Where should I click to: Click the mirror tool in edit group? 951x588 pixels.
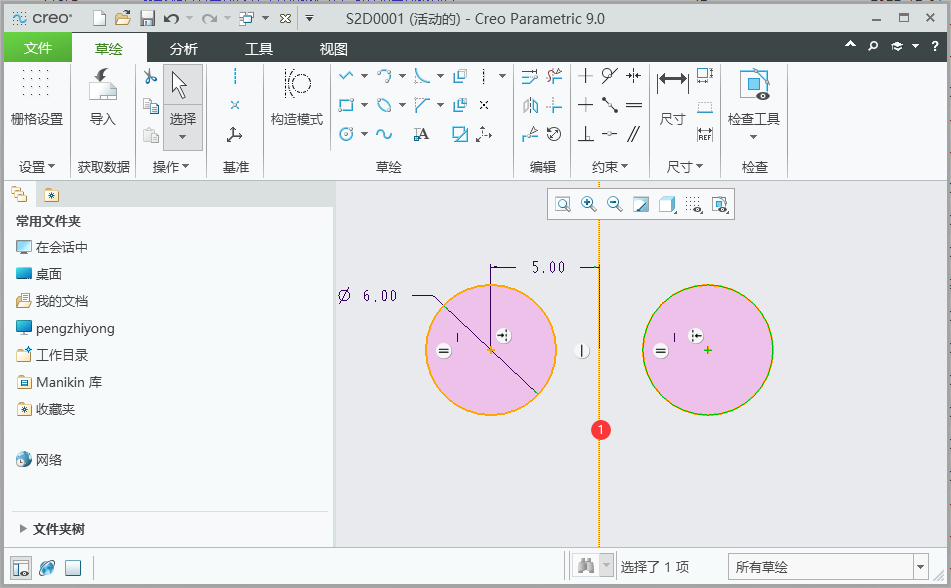coord(531,106)
